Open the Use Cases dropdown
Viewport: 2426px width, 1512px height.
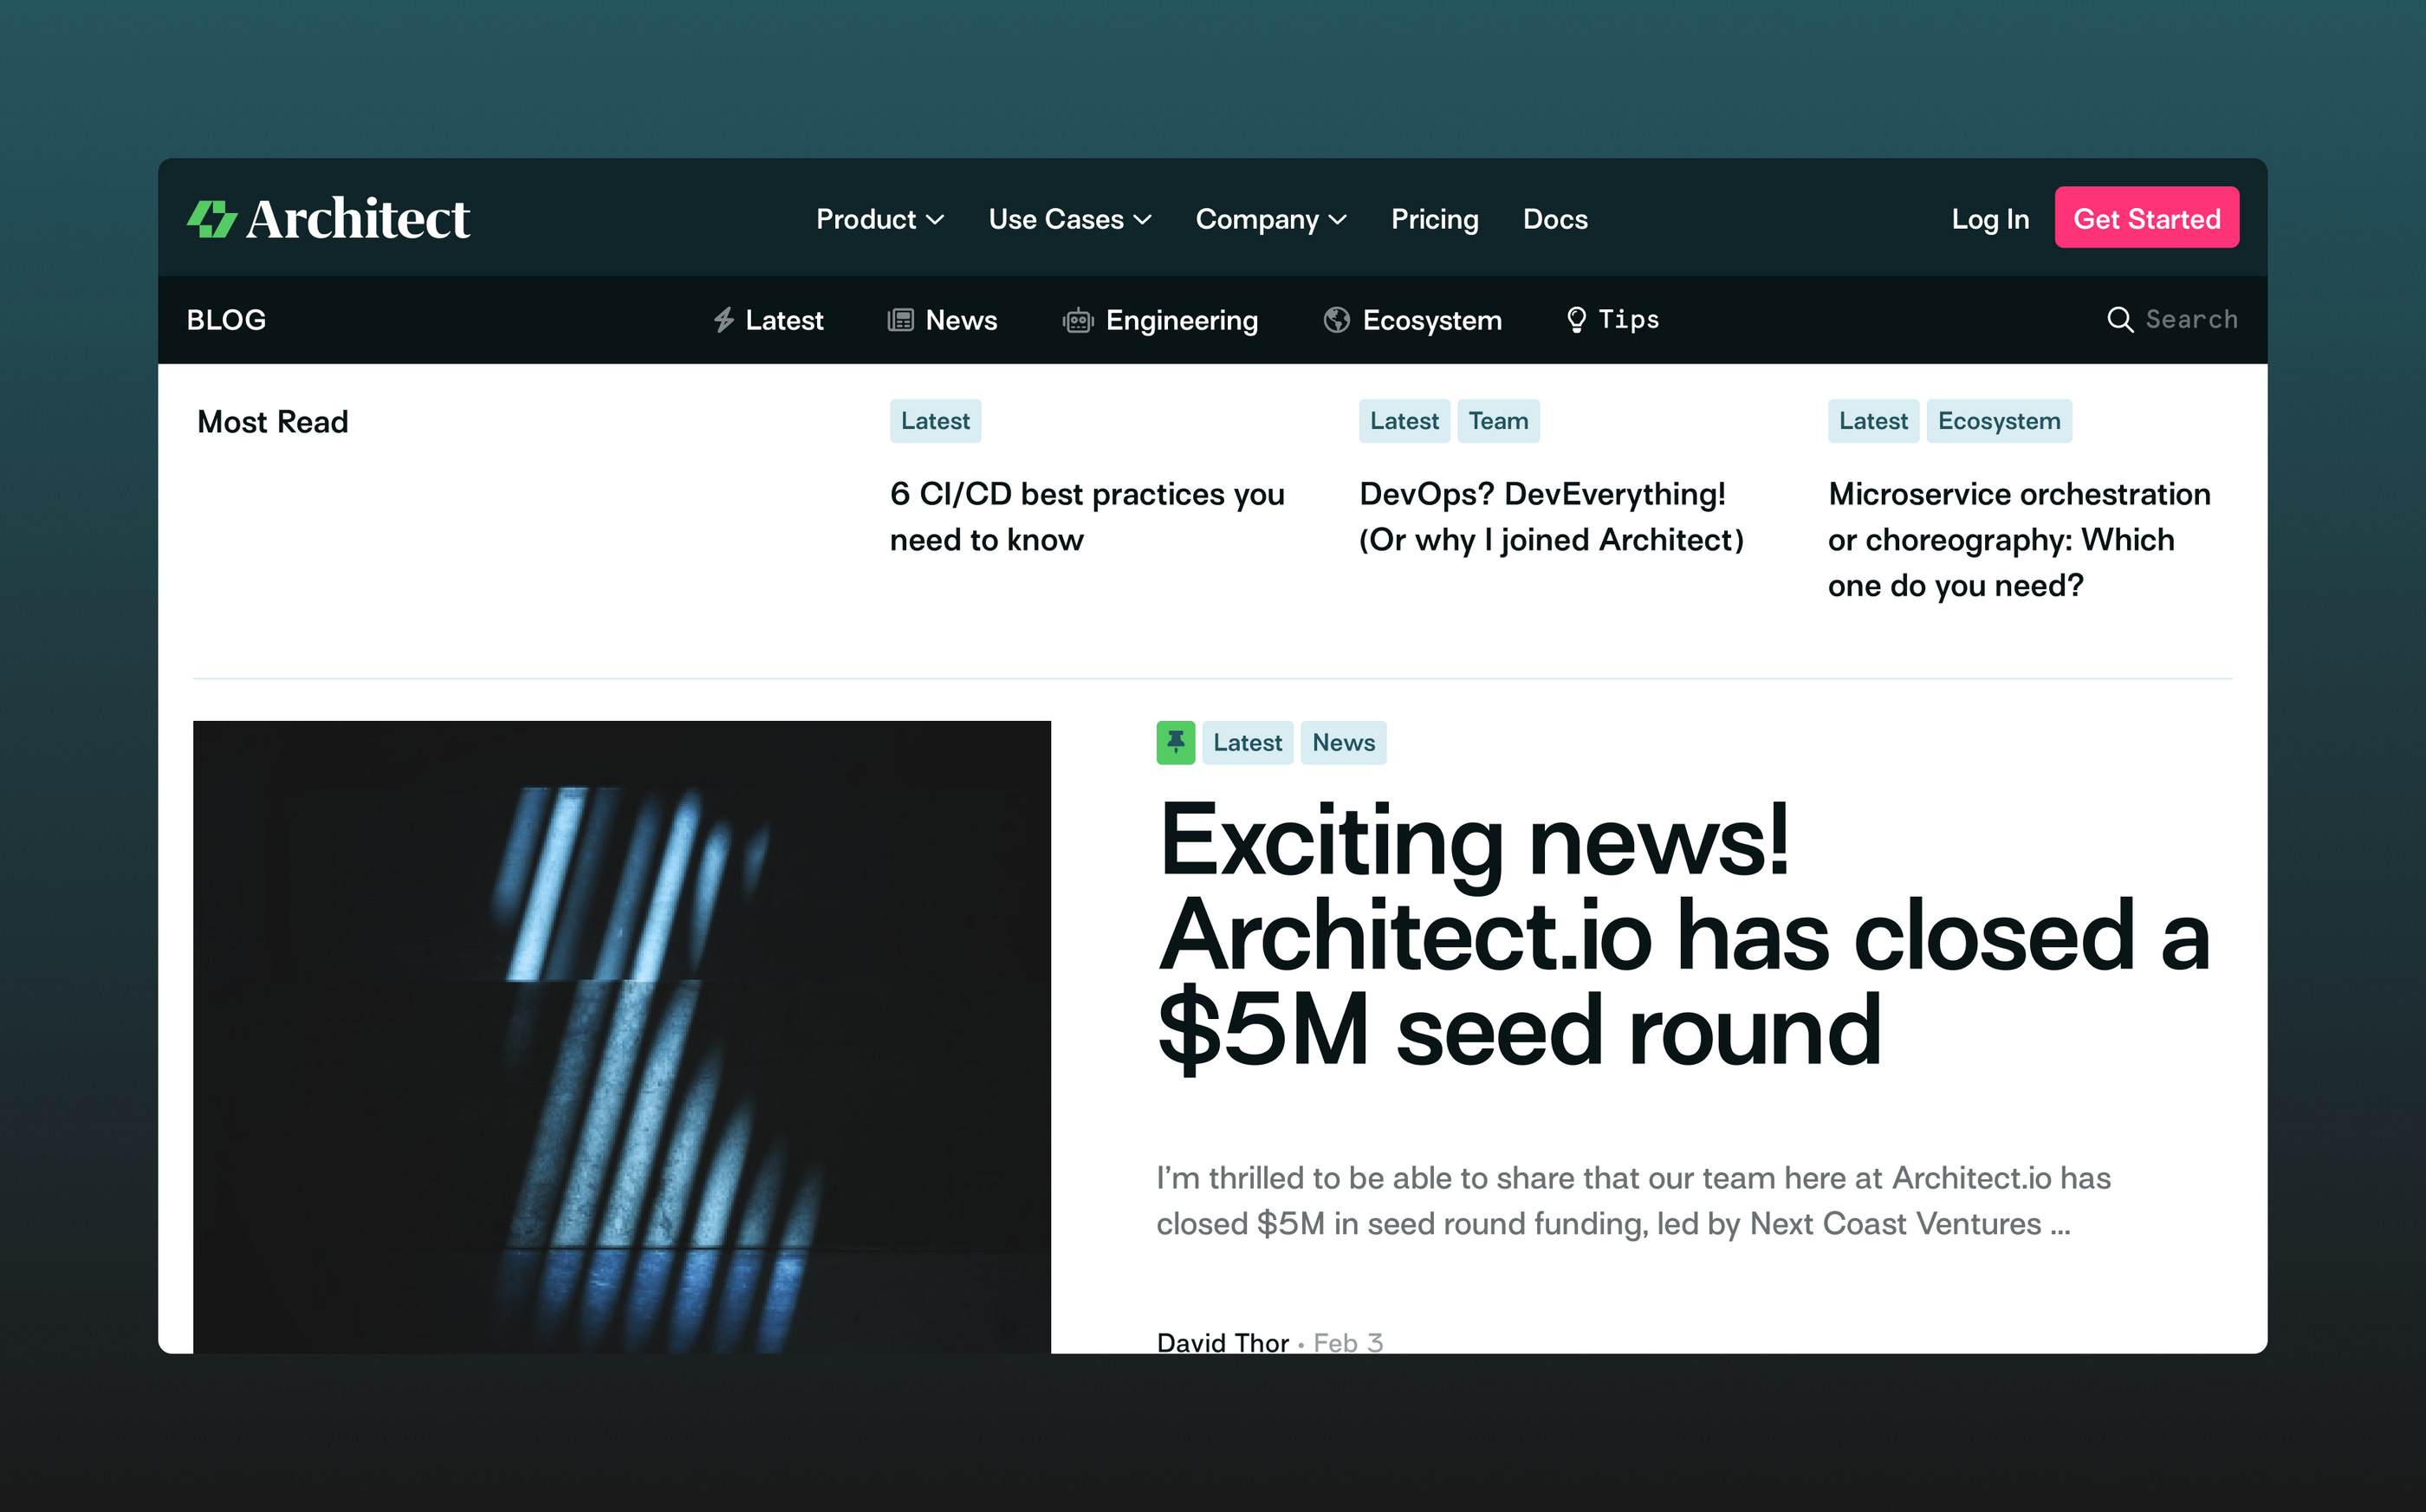click(1069, 219)
